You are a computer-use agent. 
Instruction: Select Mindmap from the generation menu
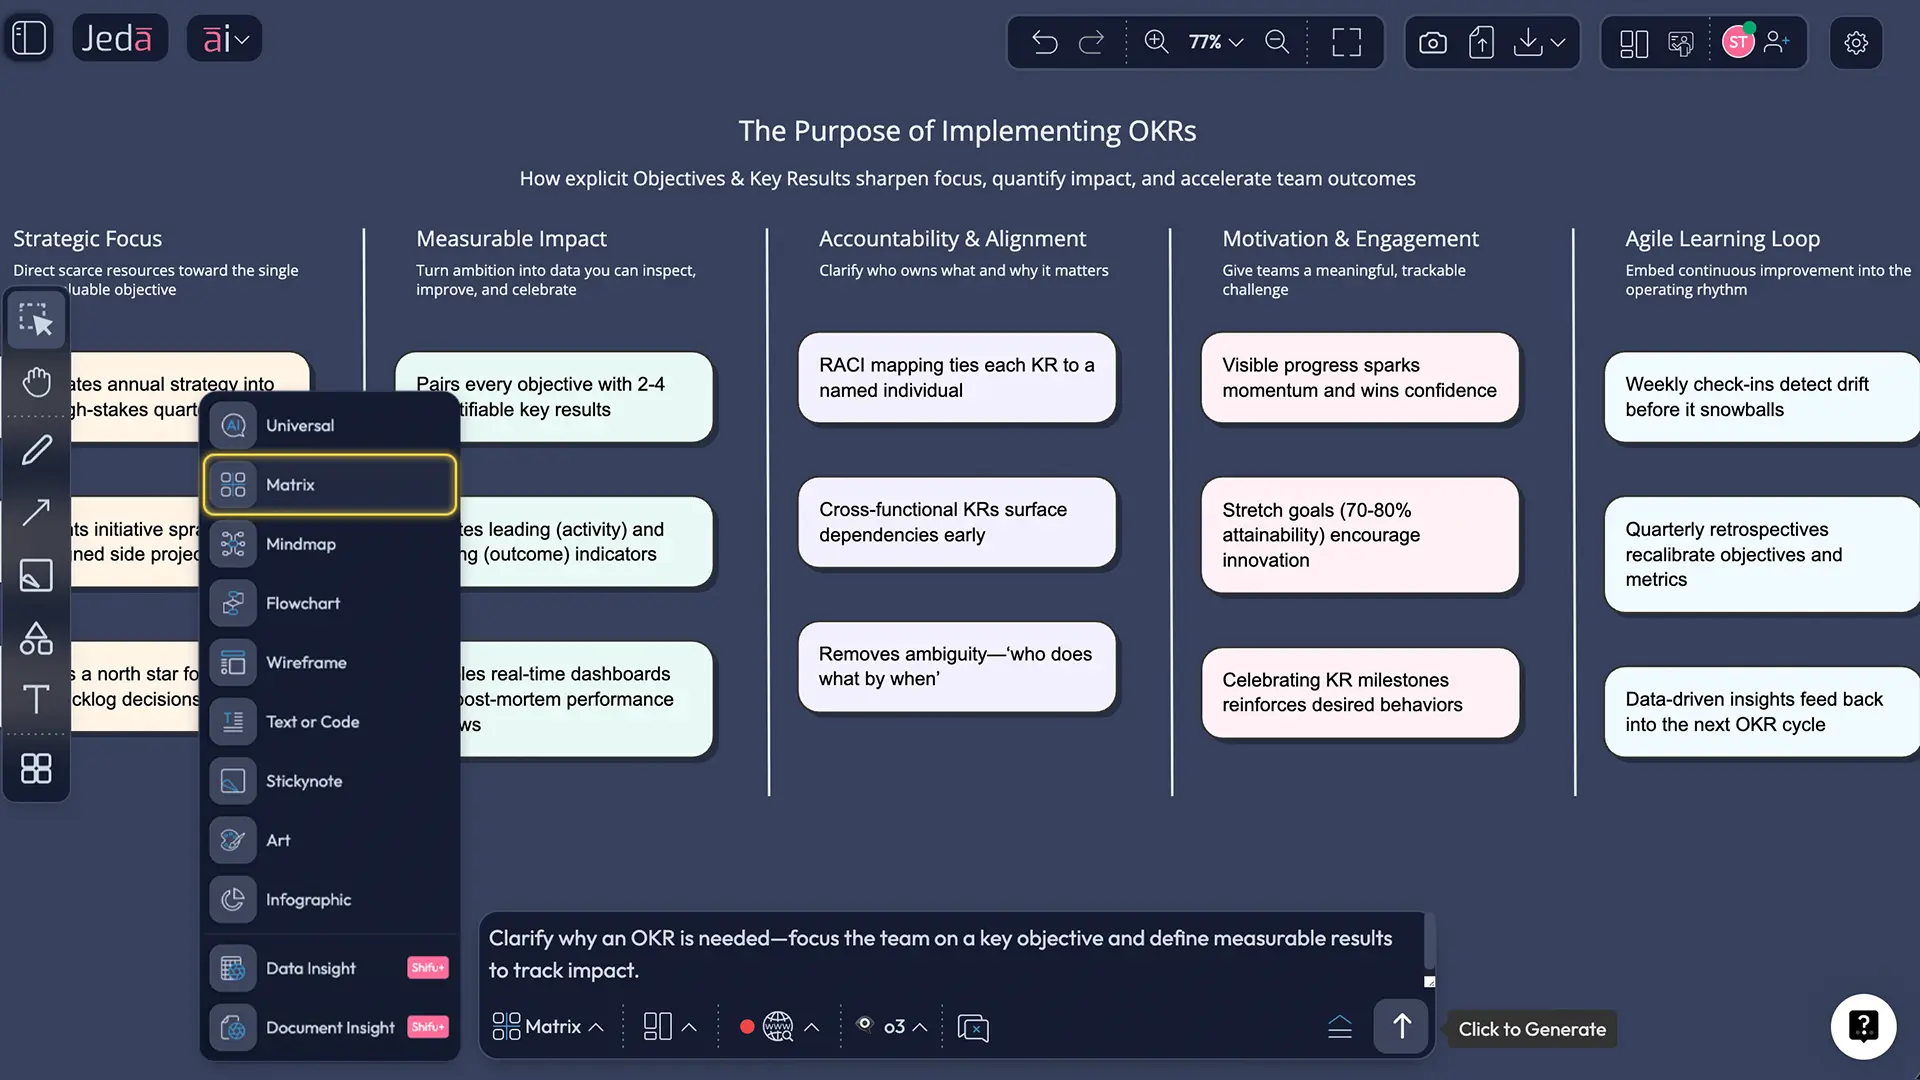[302, 544]
